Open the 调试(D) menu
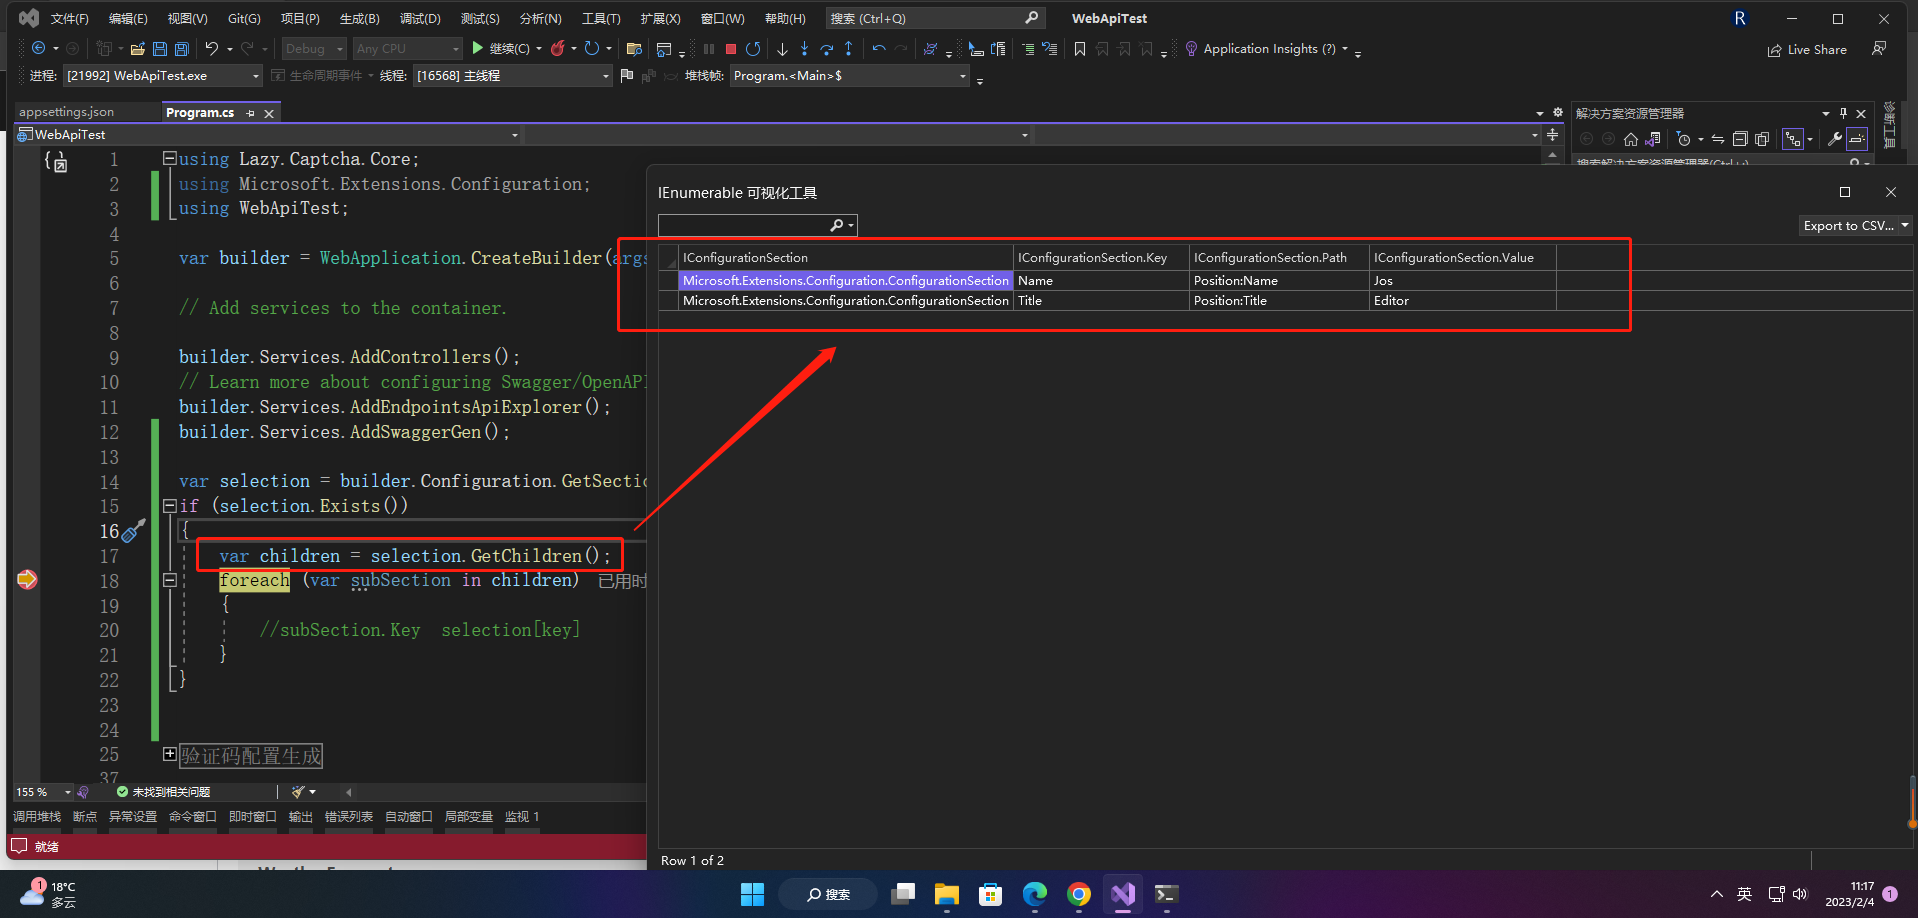 pos(420,18)
